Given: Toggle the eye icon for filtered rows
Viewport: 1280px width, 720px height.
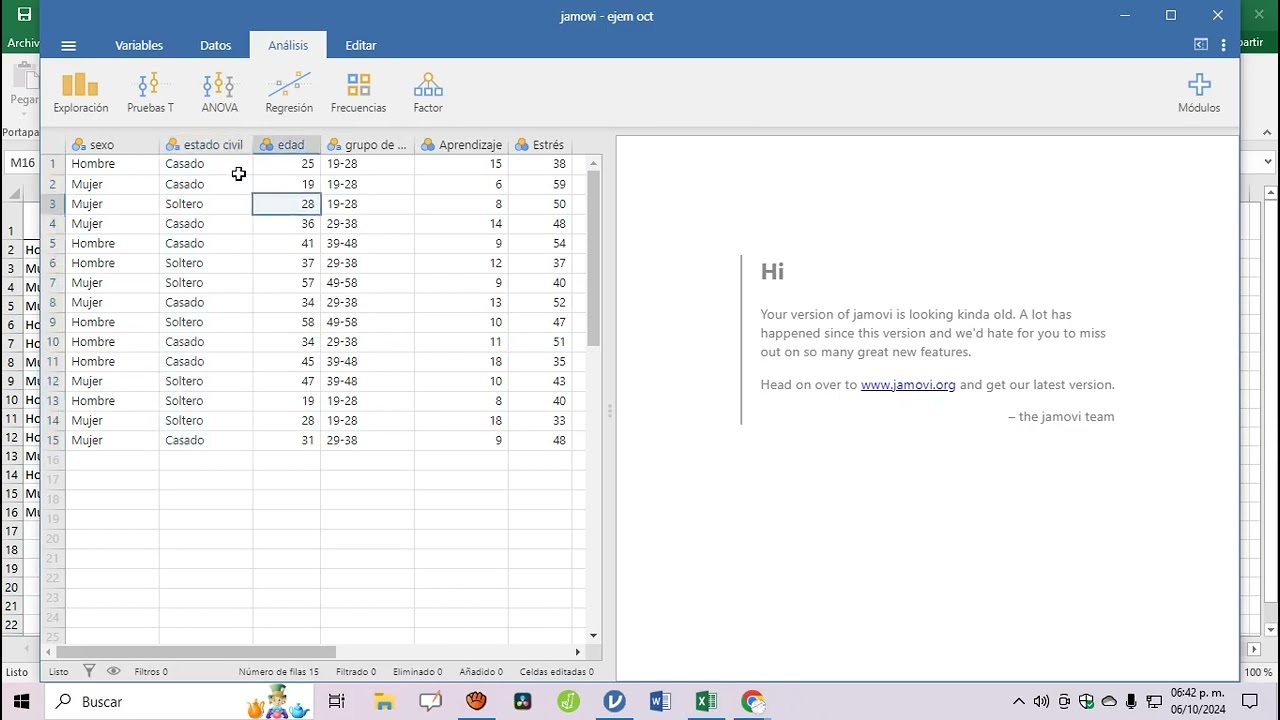Looking at the screenshot, I should pos(113,671).
